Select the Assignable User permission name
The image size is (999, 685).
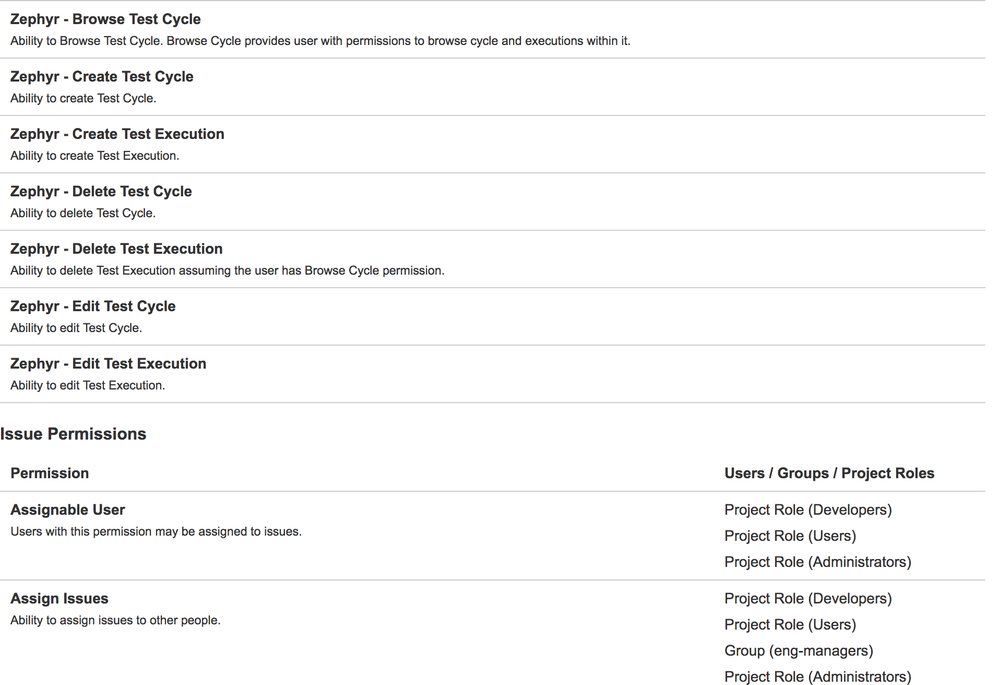click(68, 510)
